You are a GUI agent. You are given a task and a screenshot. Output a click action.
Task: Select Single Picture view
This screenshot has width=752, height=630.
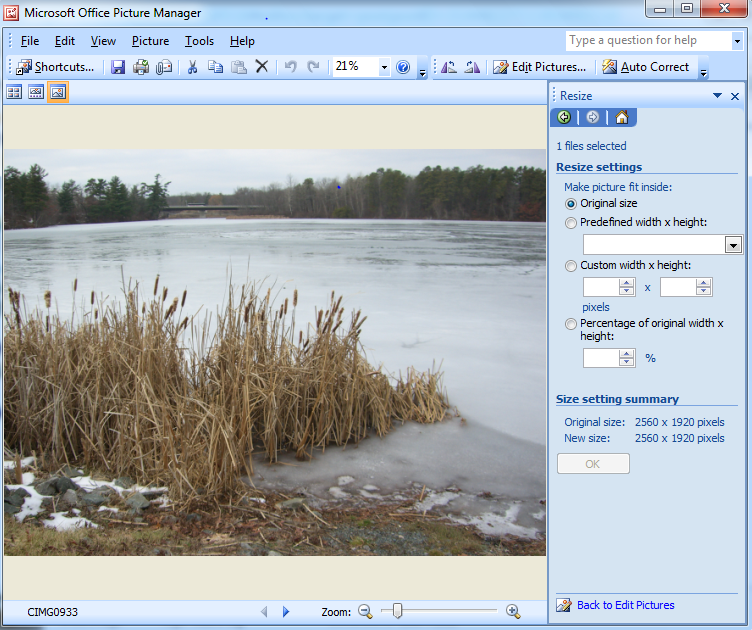(x=58, y=92)
